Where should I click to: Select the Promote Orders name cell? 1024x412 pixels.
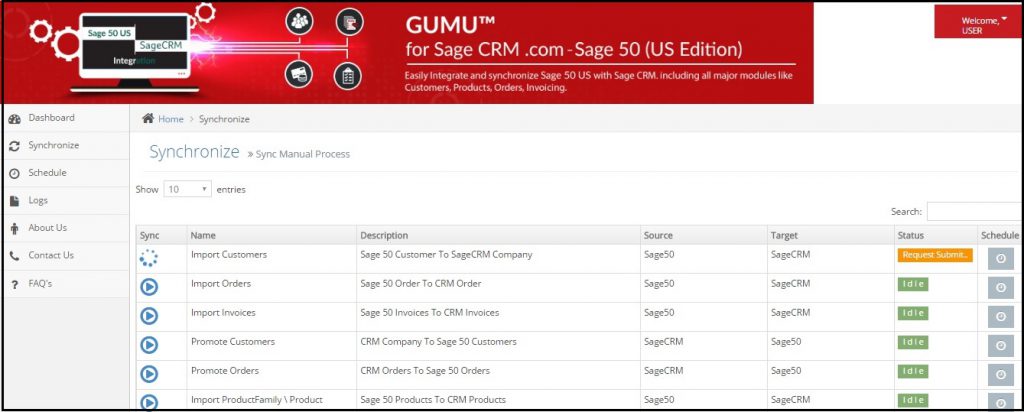tap(272, 374)
